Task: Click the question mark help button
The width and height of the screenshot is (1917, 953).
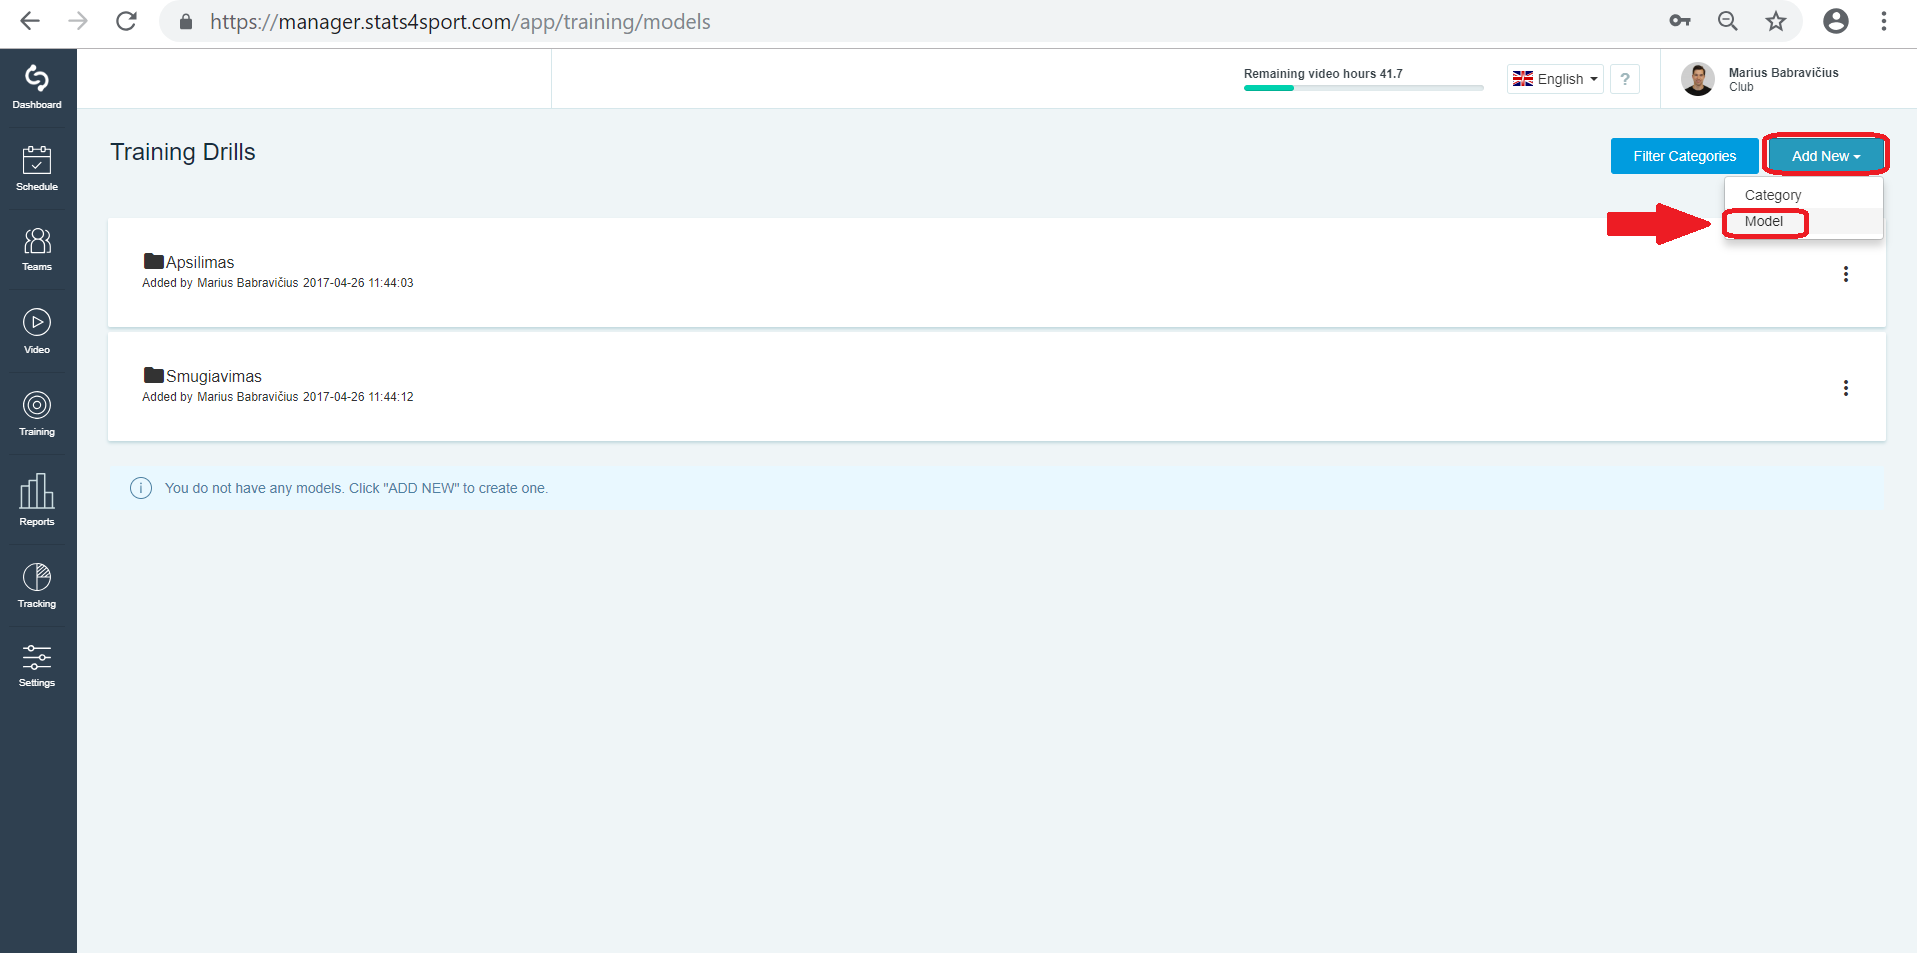Action: [x=1625, y=79]
